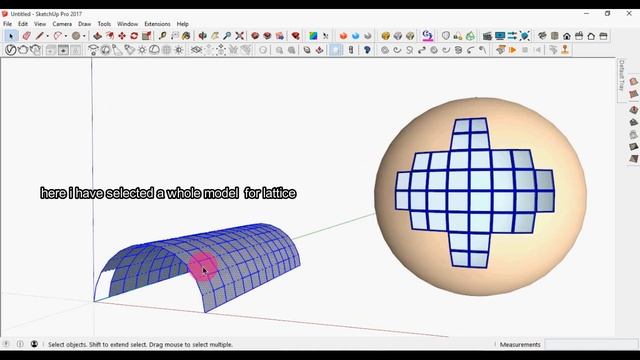The height and width of the screenshot is (360, 640).
Task: Open the Help menu
Action: point(182,24)
